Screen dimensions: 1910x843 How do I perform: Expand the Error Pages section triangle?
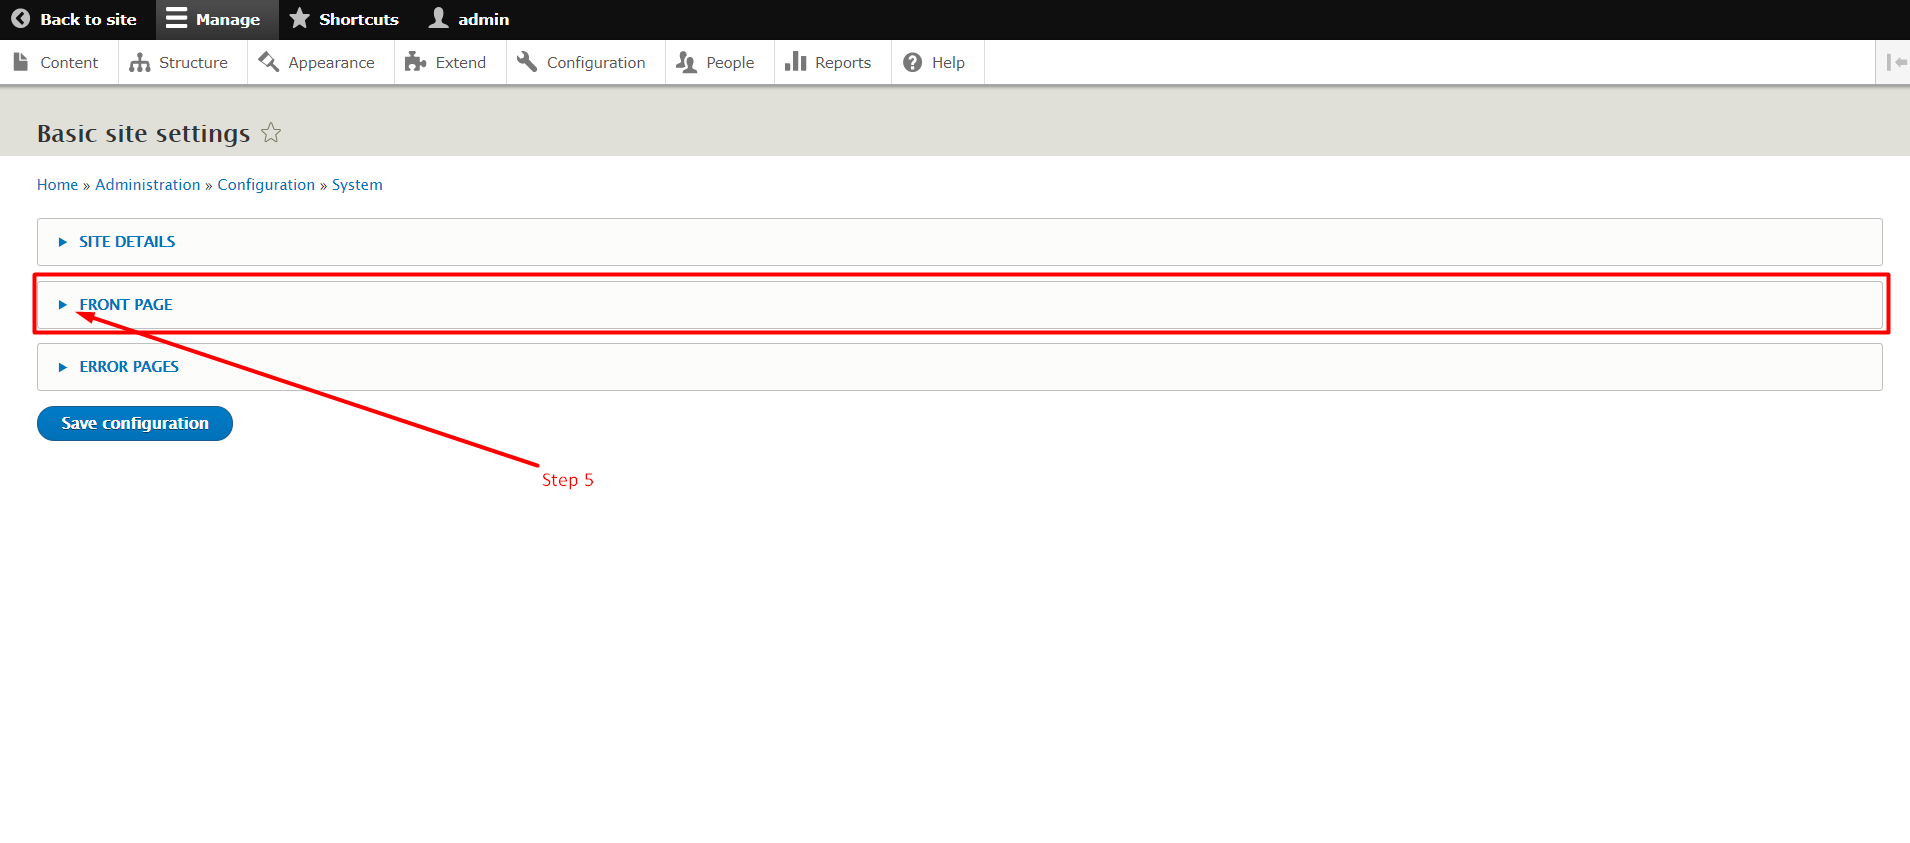[62, 367]
